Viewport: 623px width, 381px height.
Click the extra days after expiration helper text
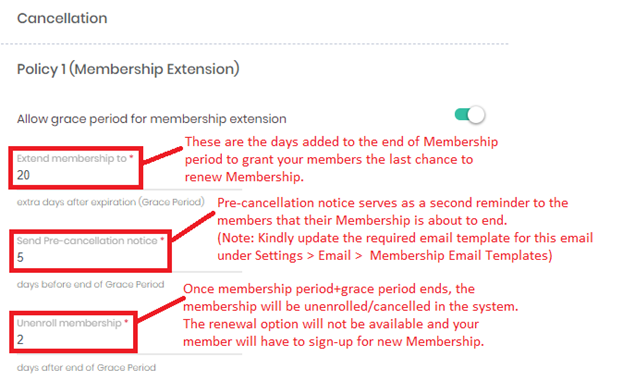click(110, 202)
